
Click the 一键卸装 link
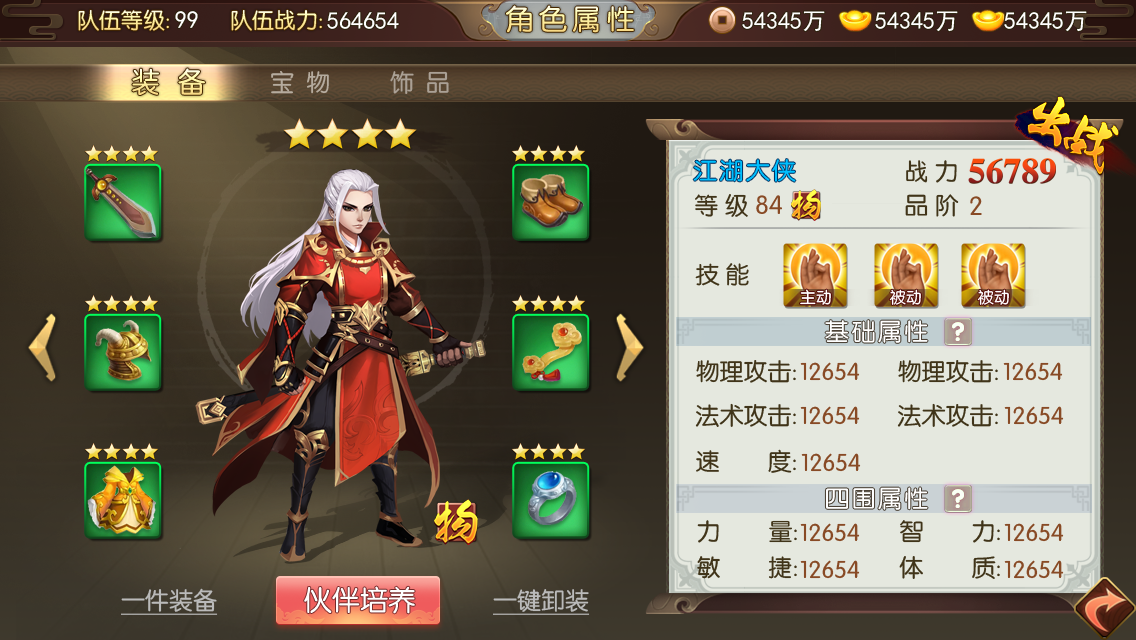[x=541, y=602]
